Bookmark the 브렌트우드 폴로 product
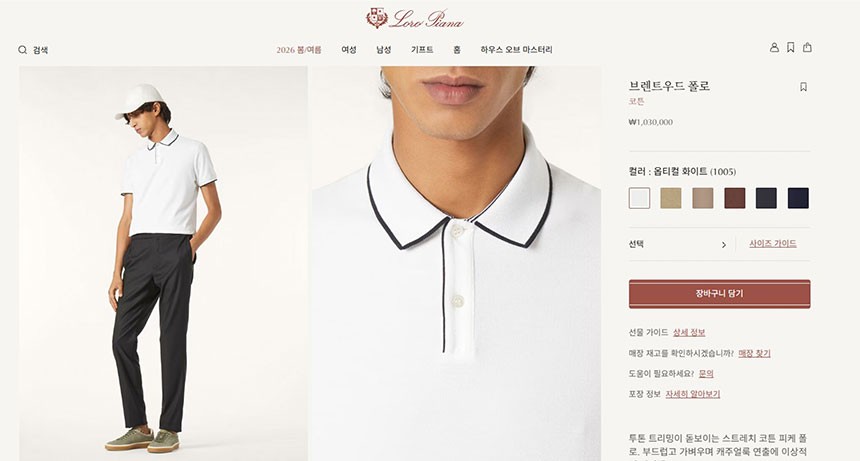 [803, 87]
